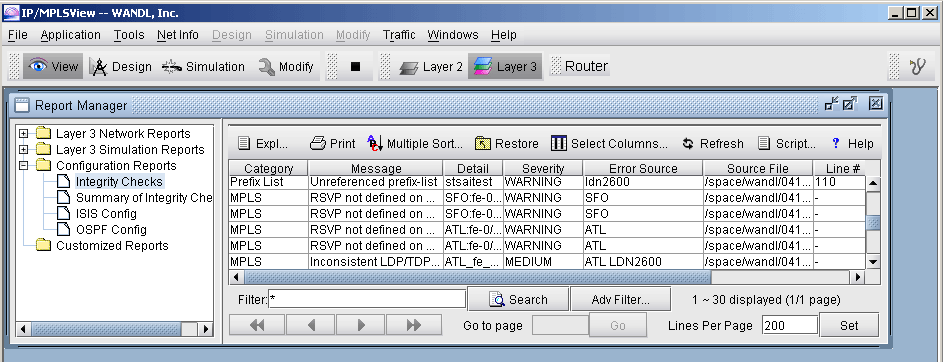
Task: Switch to View mode with eye icon
Action: [x=53, y=66]
